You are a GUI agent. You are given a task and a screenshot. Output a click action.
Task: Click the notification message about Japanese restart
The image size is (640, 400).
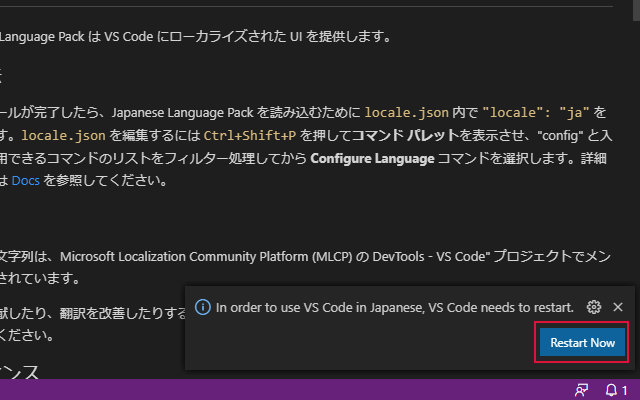(x=395, y=307)
